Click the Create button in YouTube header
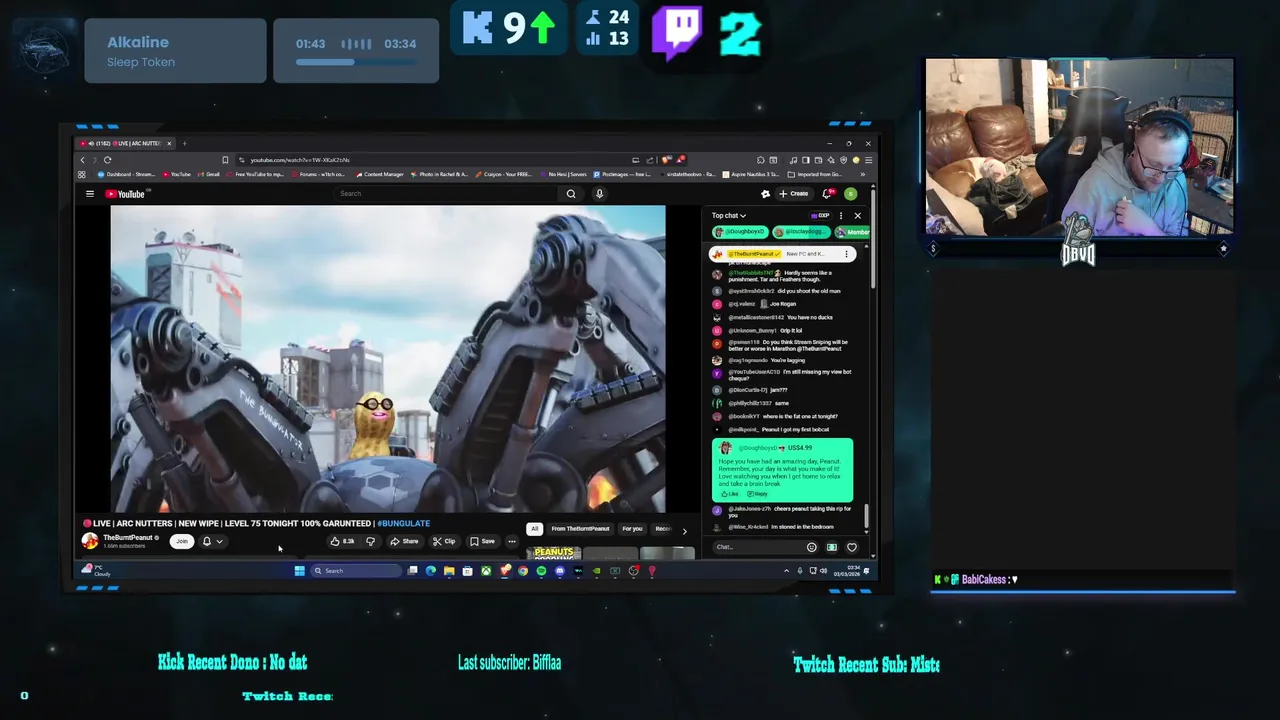1280x720 pixels. click(794, 194)
